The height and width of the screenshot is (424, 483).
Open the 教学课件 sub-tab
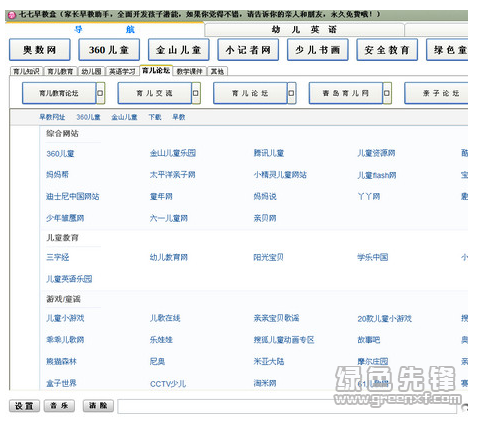pyautogui.click(x=190, y=71)
